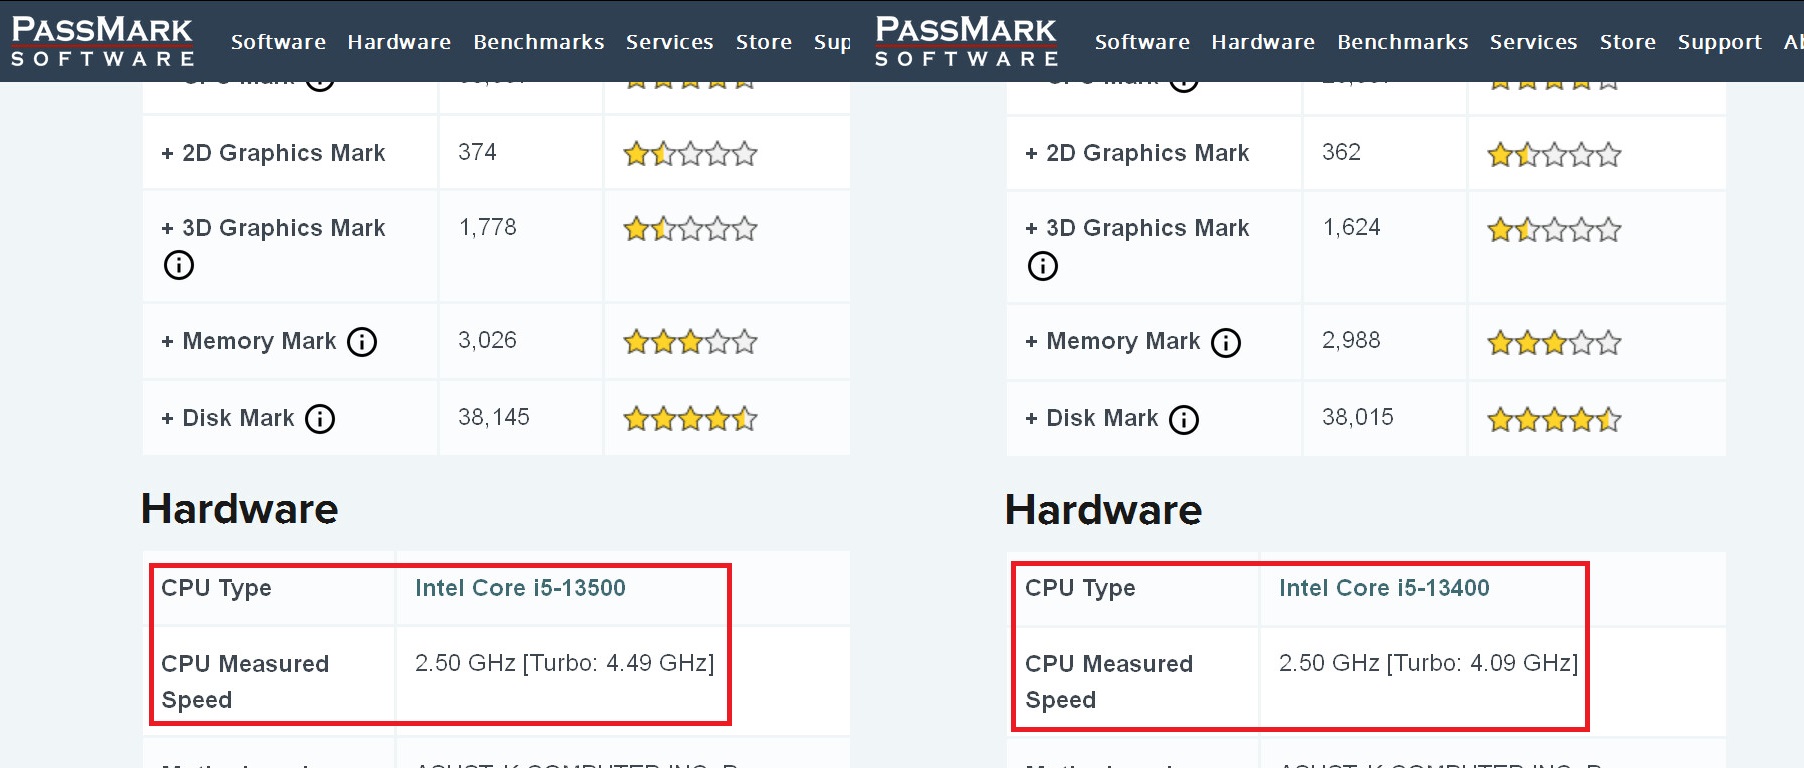Select speed text with Turbo: 4.49 GHz
Screen dimensions: 1804x768
pos(565,663)
